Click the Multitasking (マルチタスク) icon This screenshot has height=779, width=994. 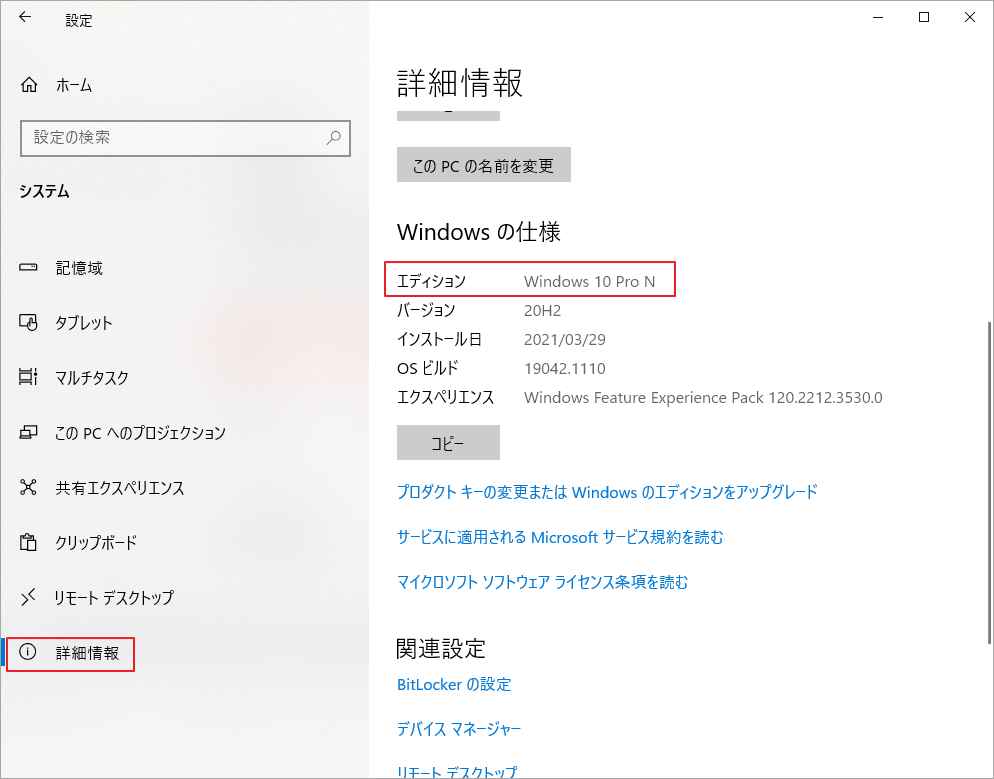(31, 377)
